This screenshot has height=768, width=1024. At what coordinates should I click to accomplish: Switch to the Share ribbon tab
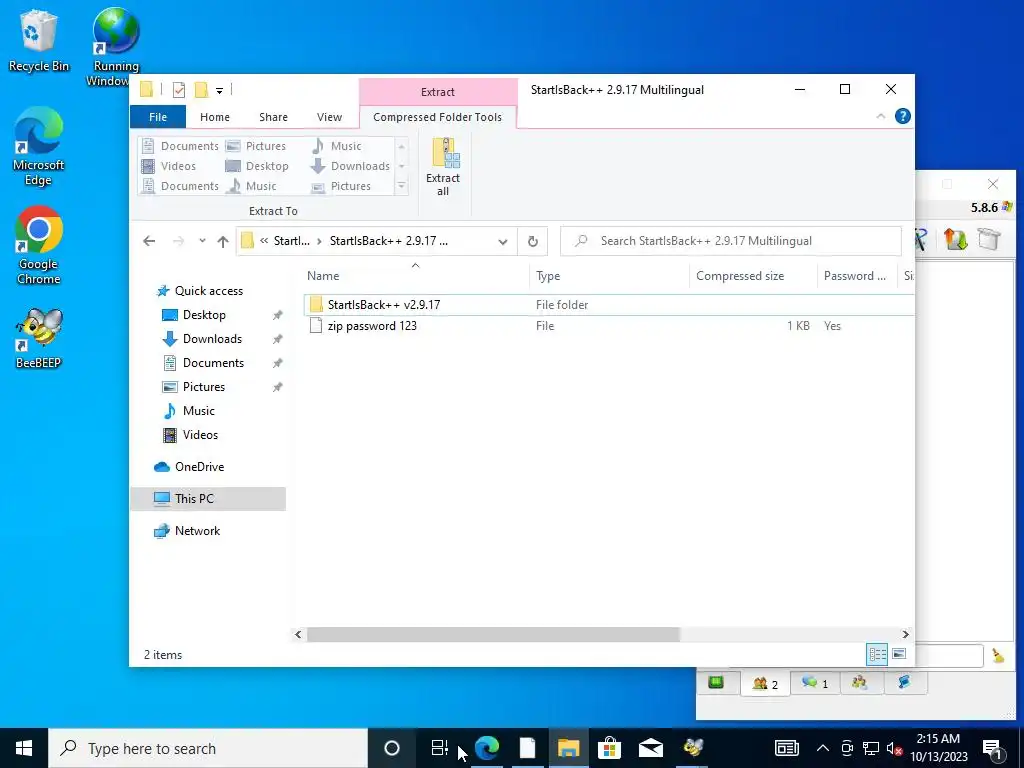(273, 117)
